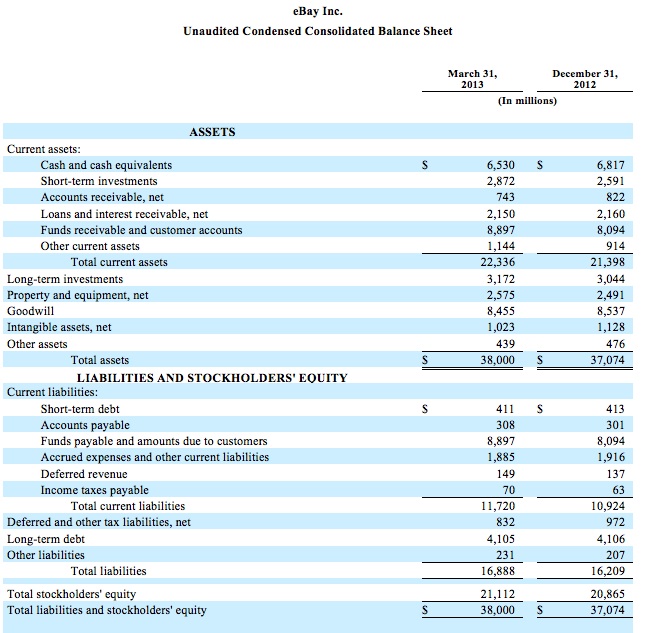This screenshot has width=645, height=633.
Task: Click goodwill value 8,455
Action: 501,311
